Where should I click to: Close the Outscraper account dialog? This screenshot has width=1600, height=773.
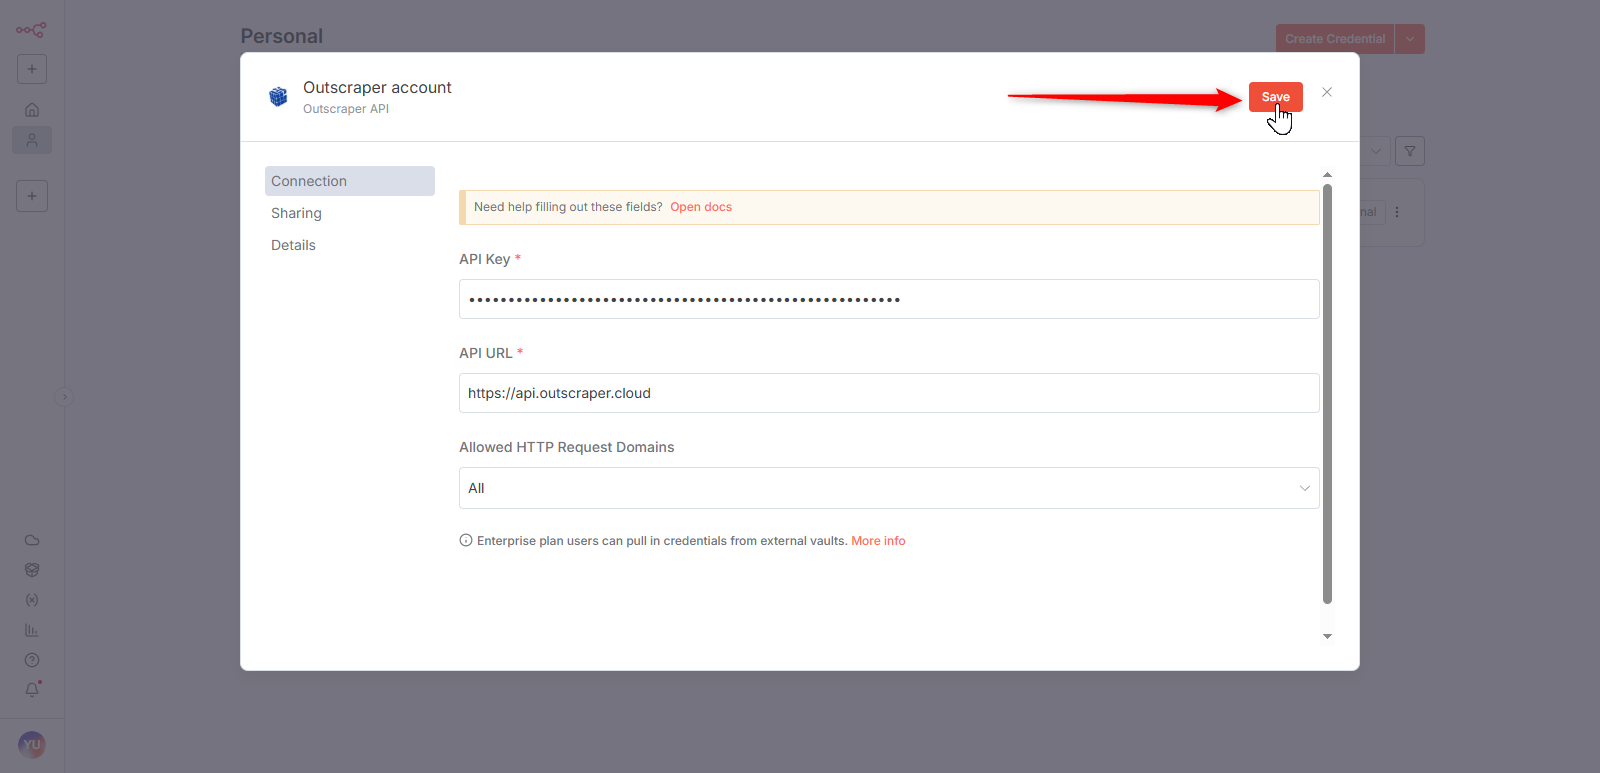click(x=1327, y=92)
